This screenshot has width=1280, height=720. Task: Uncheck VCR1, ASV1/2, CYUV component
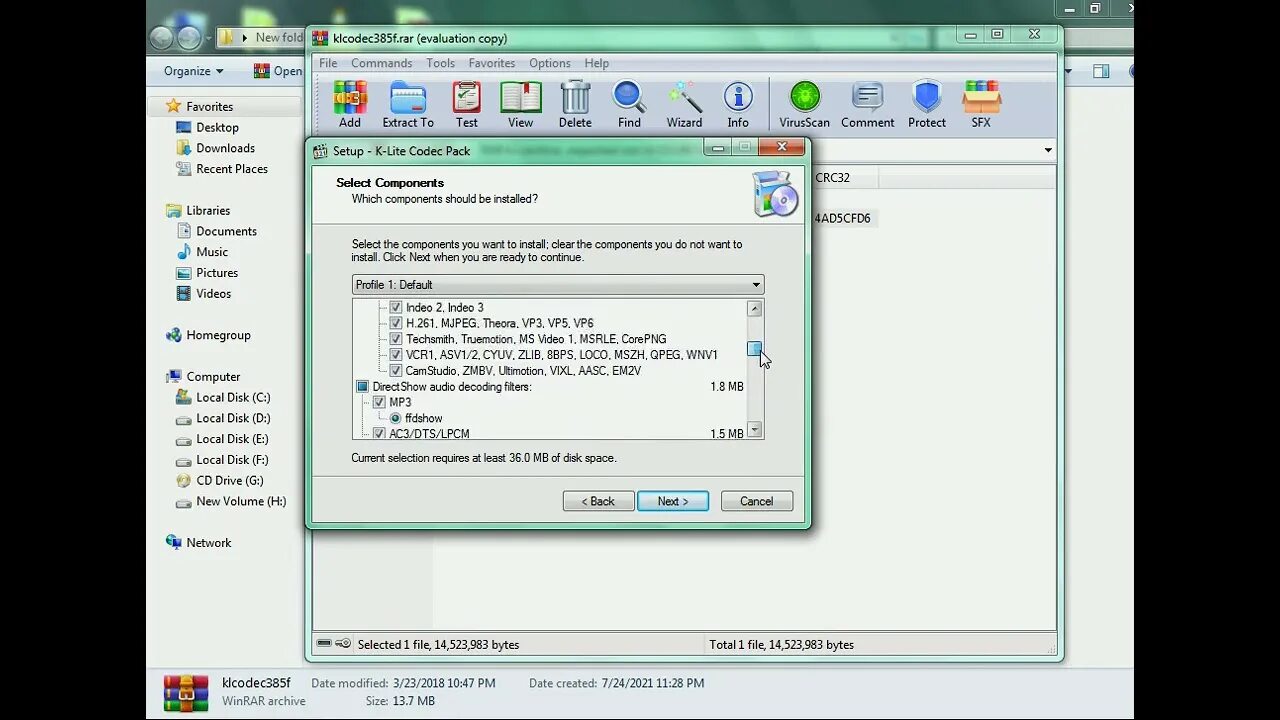click(396, 355)
